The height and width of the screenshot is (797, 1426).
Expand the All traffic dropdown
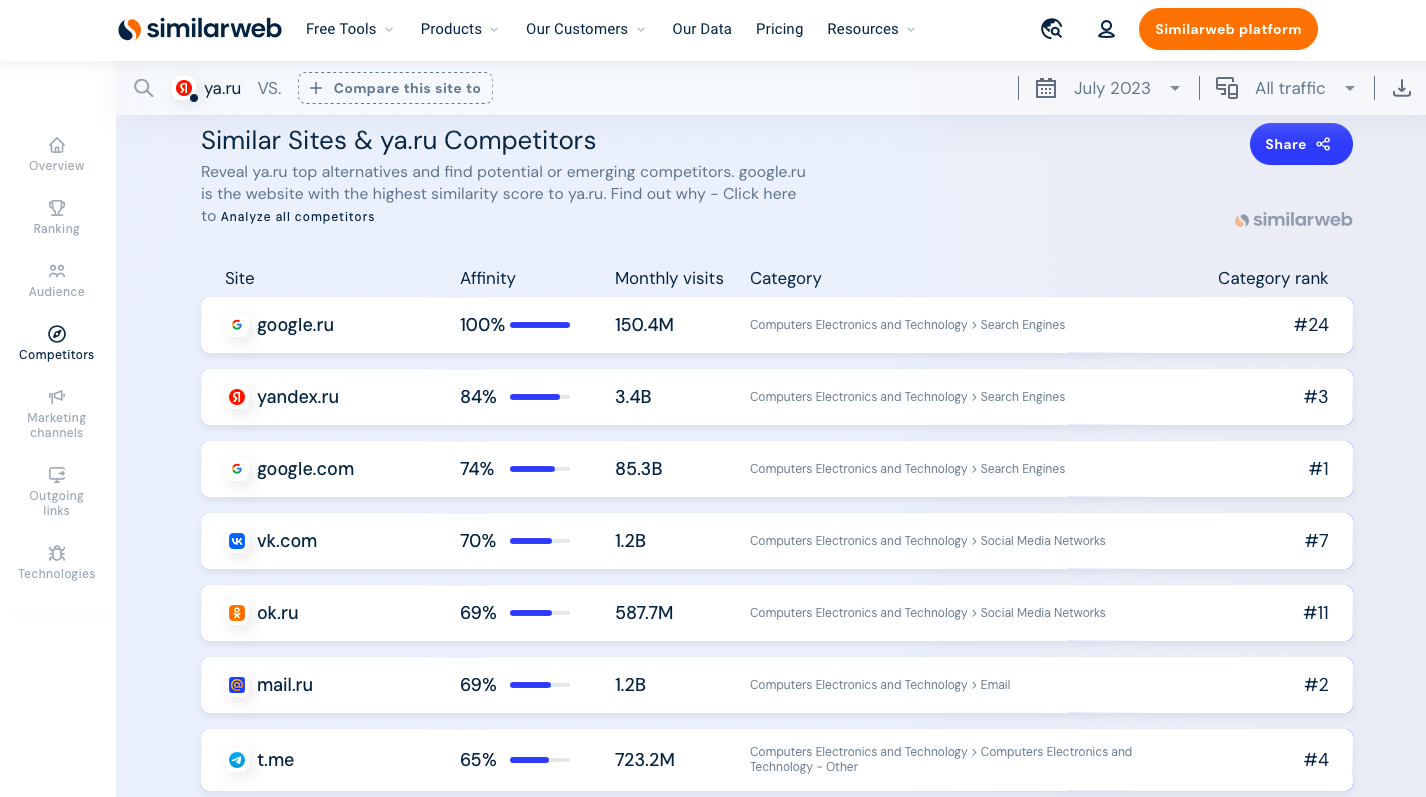(1286, 88)
